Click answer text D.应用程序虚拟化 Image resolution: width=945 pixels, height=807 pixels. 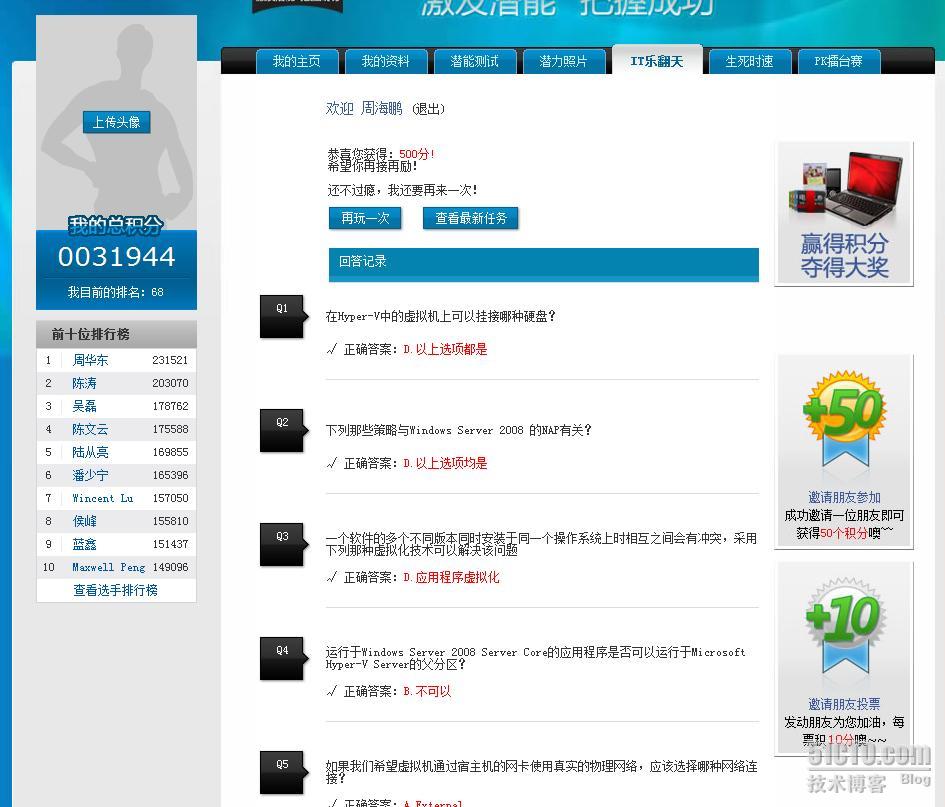coord(451,577)
